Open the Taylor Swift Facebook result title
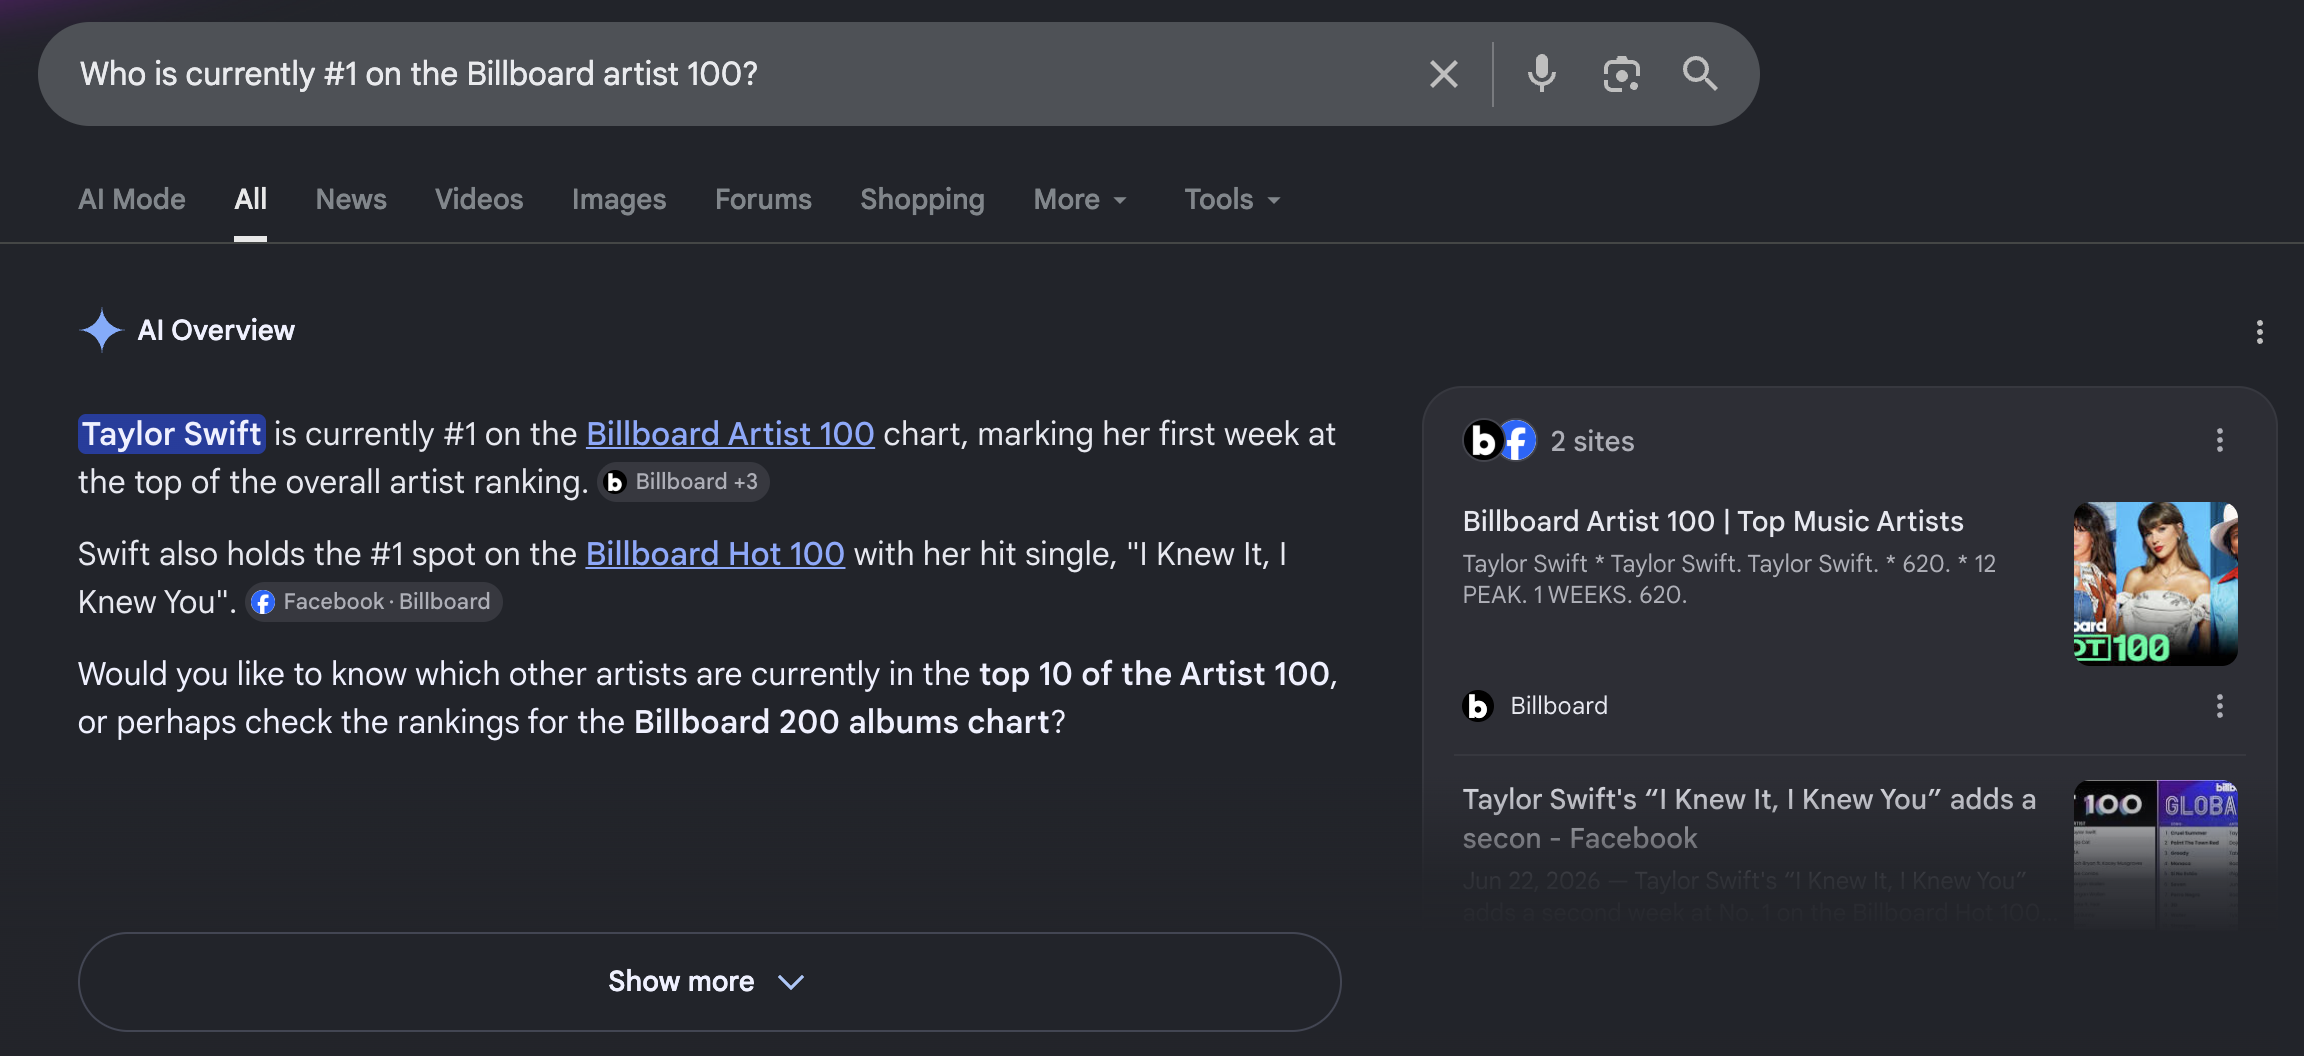Viewport: 2304px width, 1056px height. click(1749, 818)
